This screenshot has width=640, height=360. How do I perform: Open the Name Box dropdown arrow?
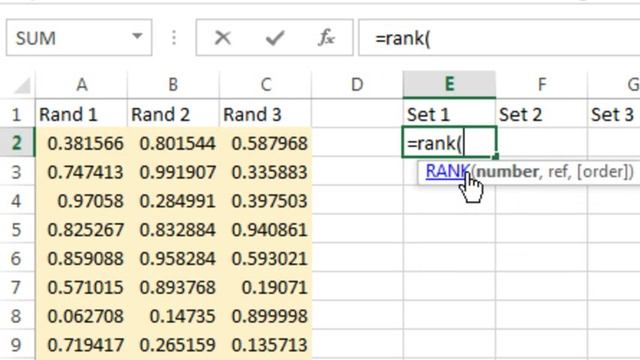[138, 37]
